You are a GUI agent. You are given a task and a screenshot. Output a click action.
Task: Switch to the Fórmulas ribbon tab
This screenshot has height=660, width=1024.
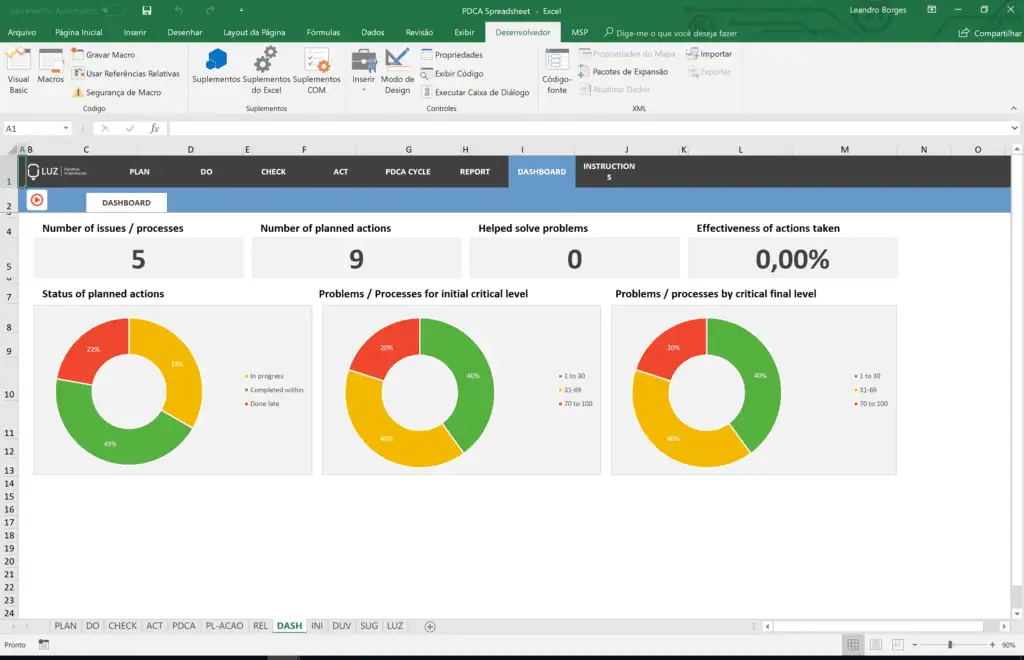323,33
